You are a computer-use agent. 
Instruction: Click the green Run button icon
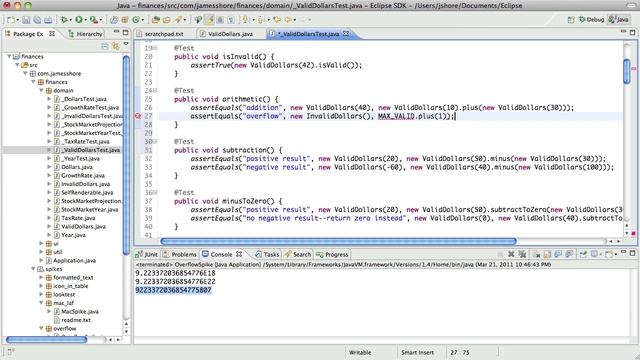tap(79, 20)
